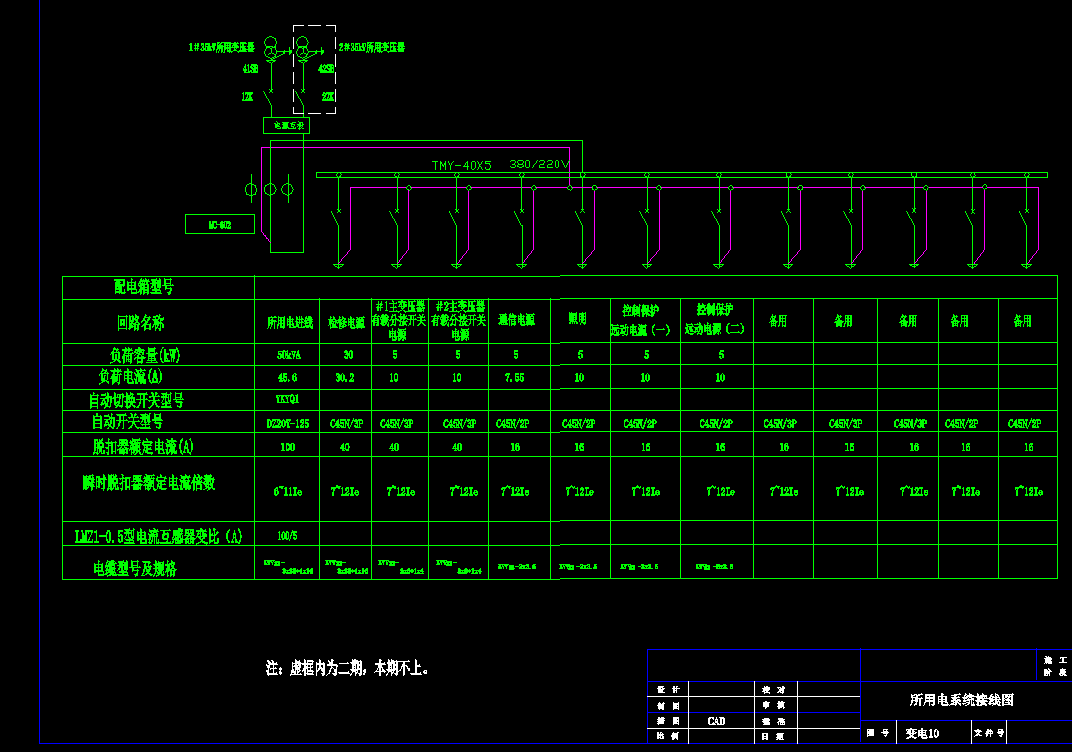Click the drawing title 所用电系统接线图
The height and width of the screenshot is (752, 1072).
[961, 700]
